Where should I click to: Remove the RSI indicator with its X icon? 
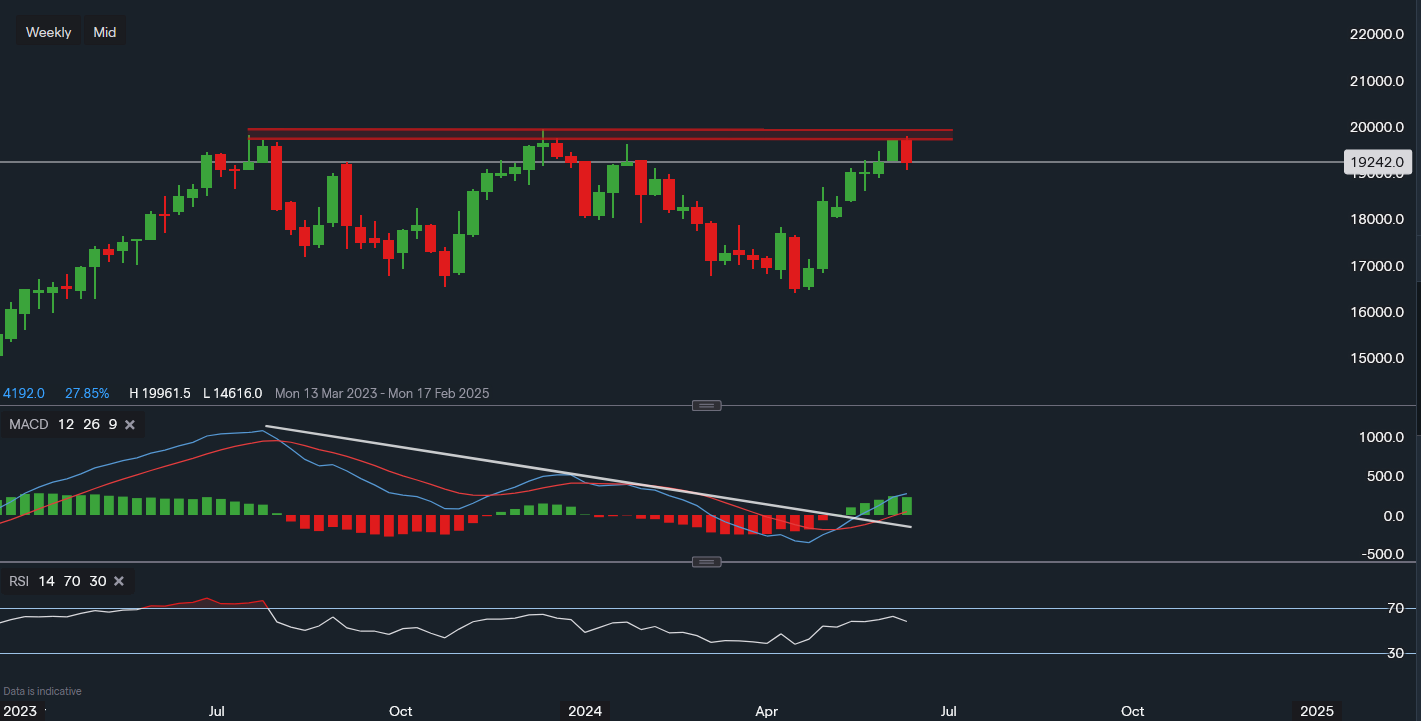[119, 581]
